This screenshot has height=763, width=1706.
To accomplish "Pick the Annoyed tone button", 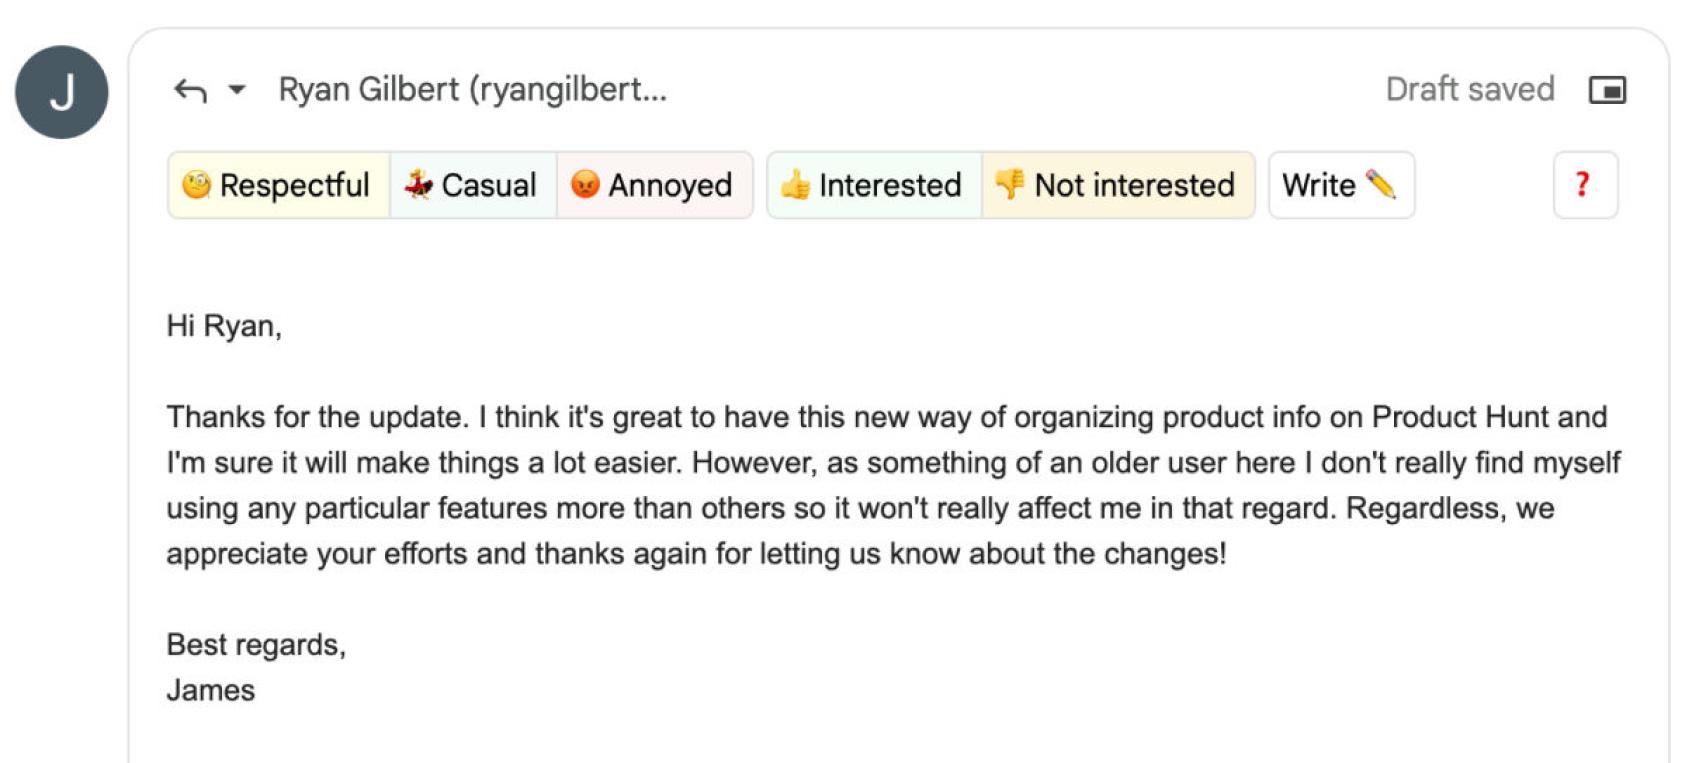I will pos(653,185).
